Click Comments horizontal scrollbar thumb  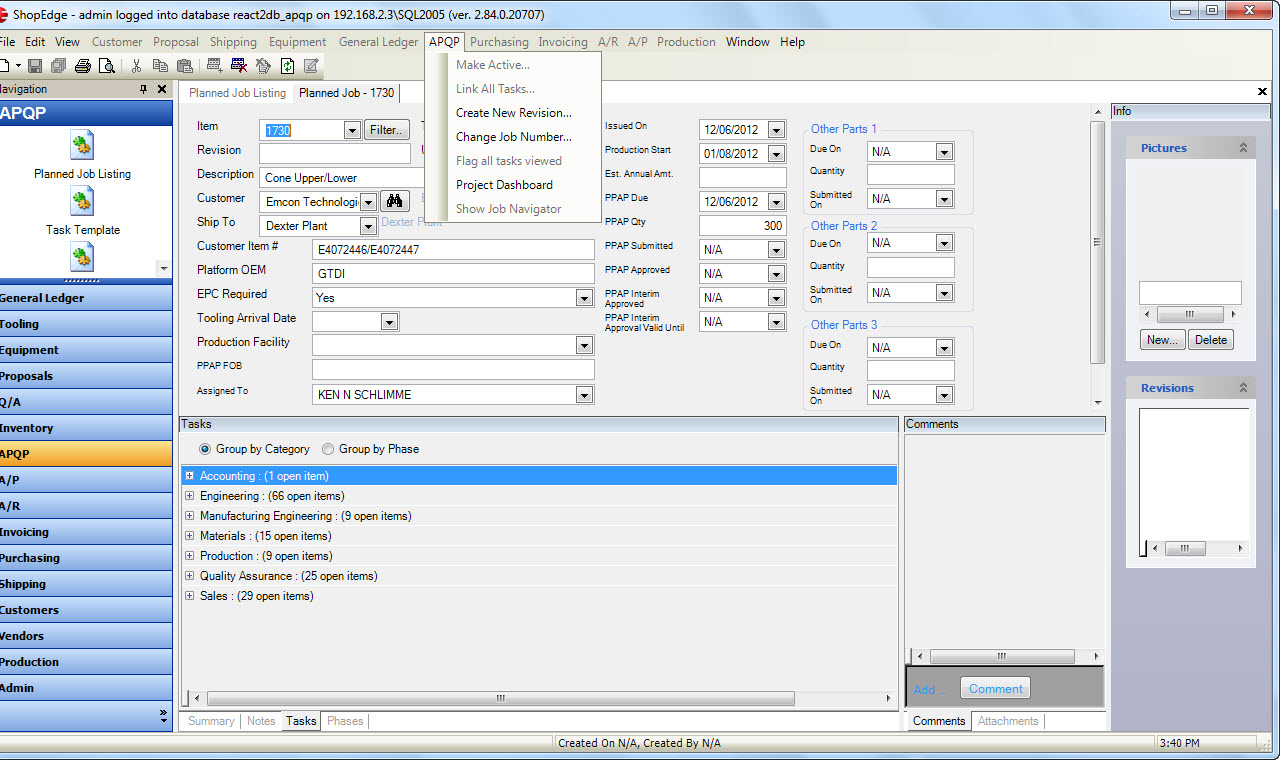pos(1002,657)
